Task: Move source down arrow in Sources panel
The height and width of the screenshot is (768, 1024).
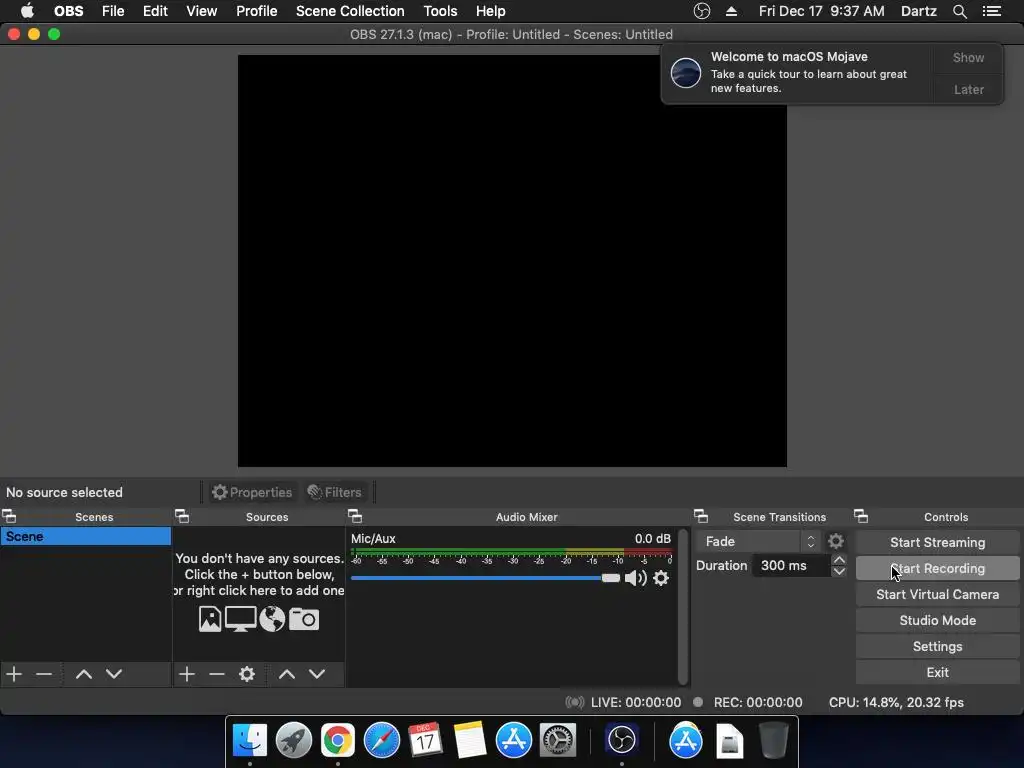Action: click(x=317, y=674)
